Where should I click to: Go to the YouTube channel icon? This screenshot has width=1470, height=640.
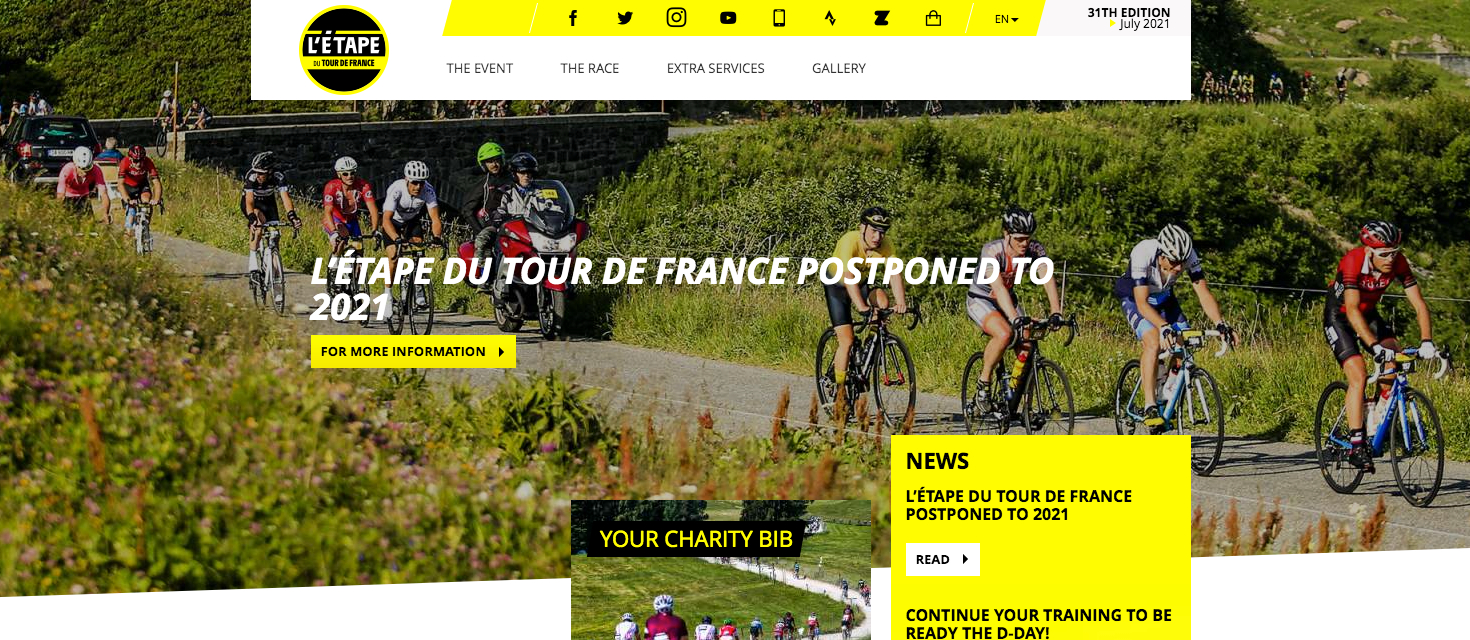pos(728,18)
